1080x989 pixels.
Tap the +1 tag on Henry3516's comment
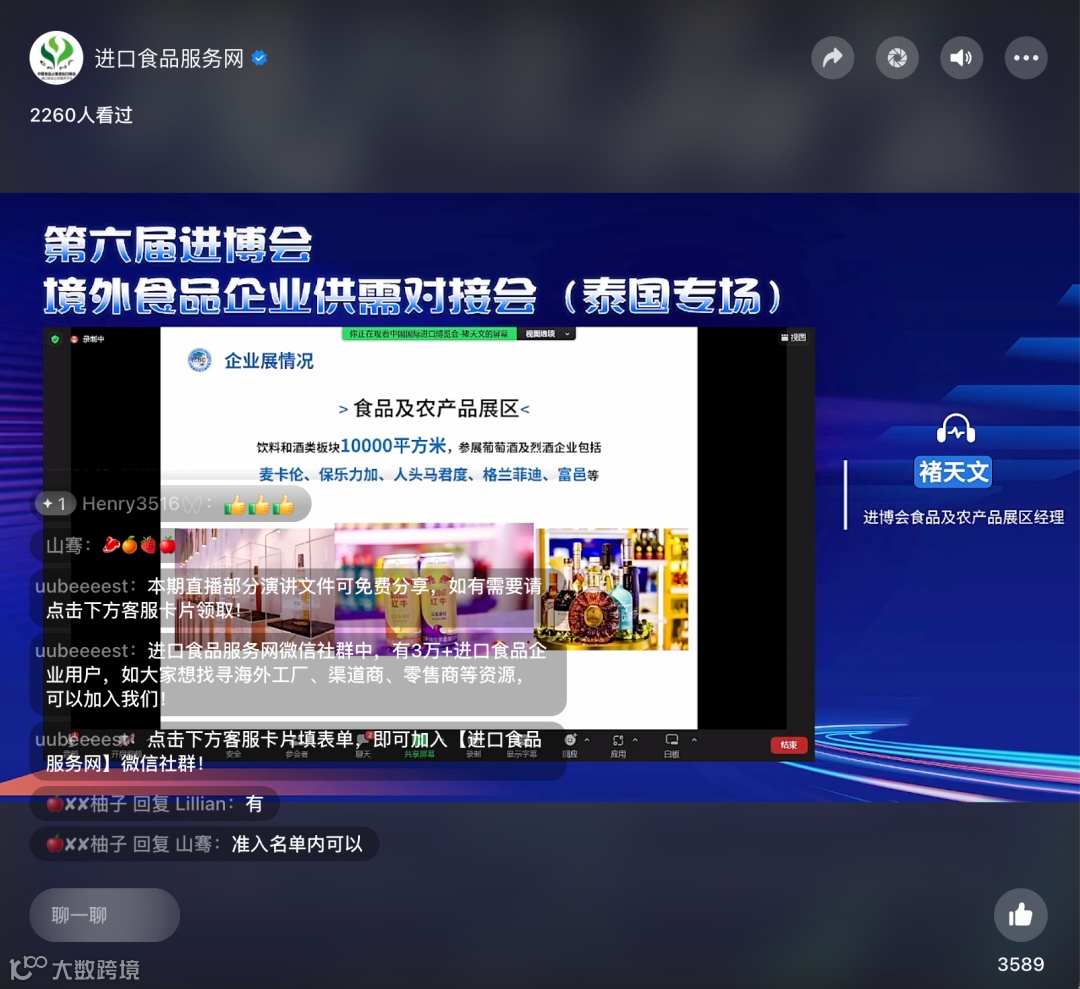54,504
